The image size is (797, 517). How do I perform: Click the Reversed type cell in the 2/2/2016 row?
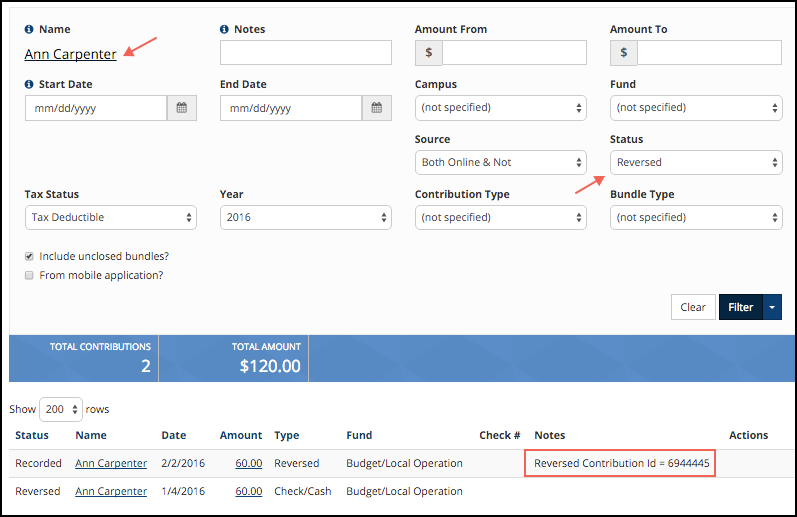tap(297, 463)
